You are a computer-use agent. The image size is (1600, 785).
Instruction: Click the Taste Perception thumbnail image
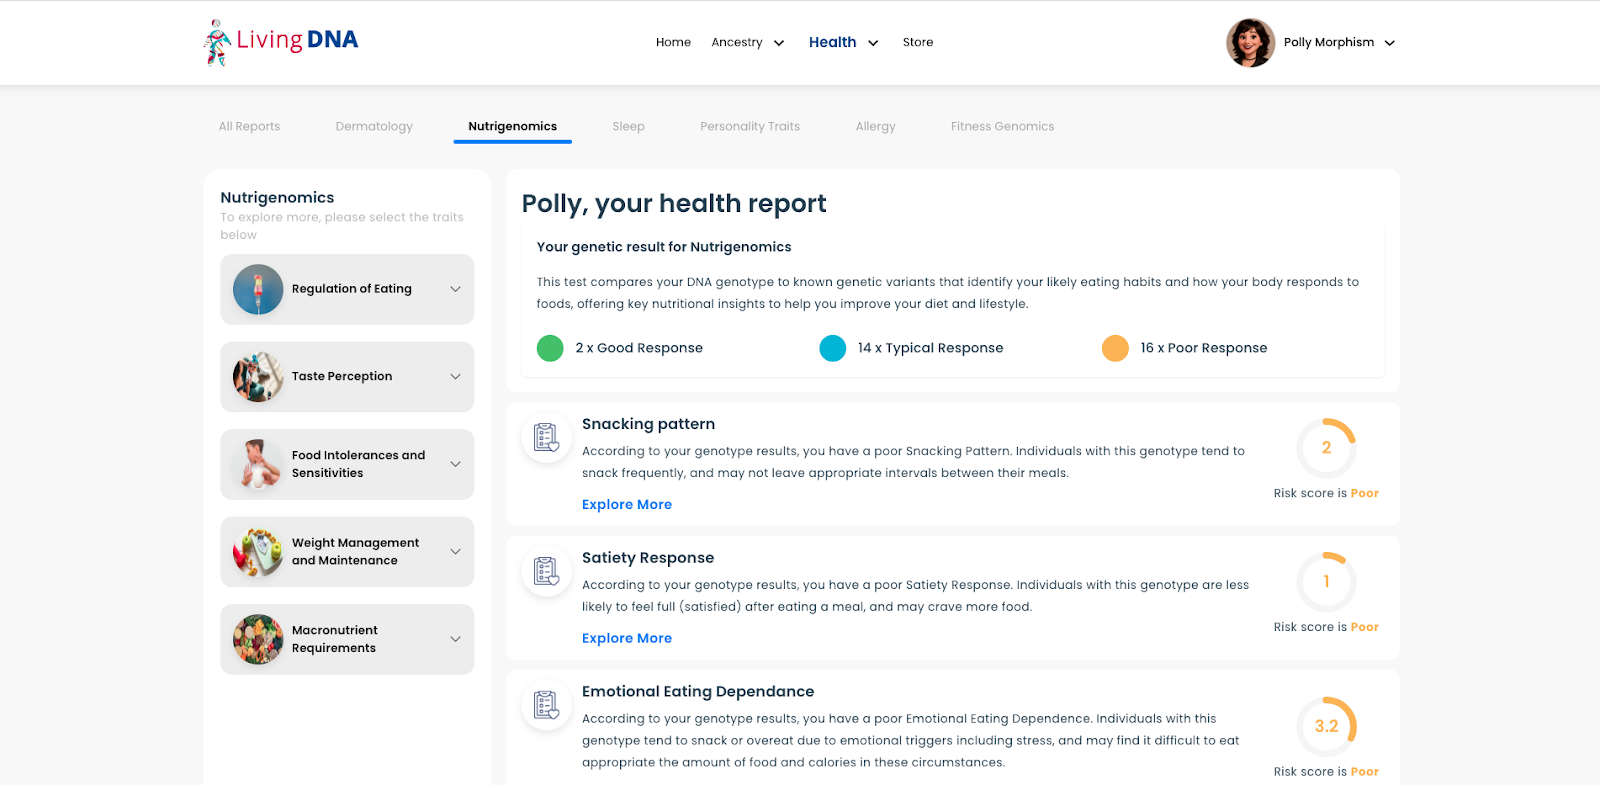pos(258,377)
